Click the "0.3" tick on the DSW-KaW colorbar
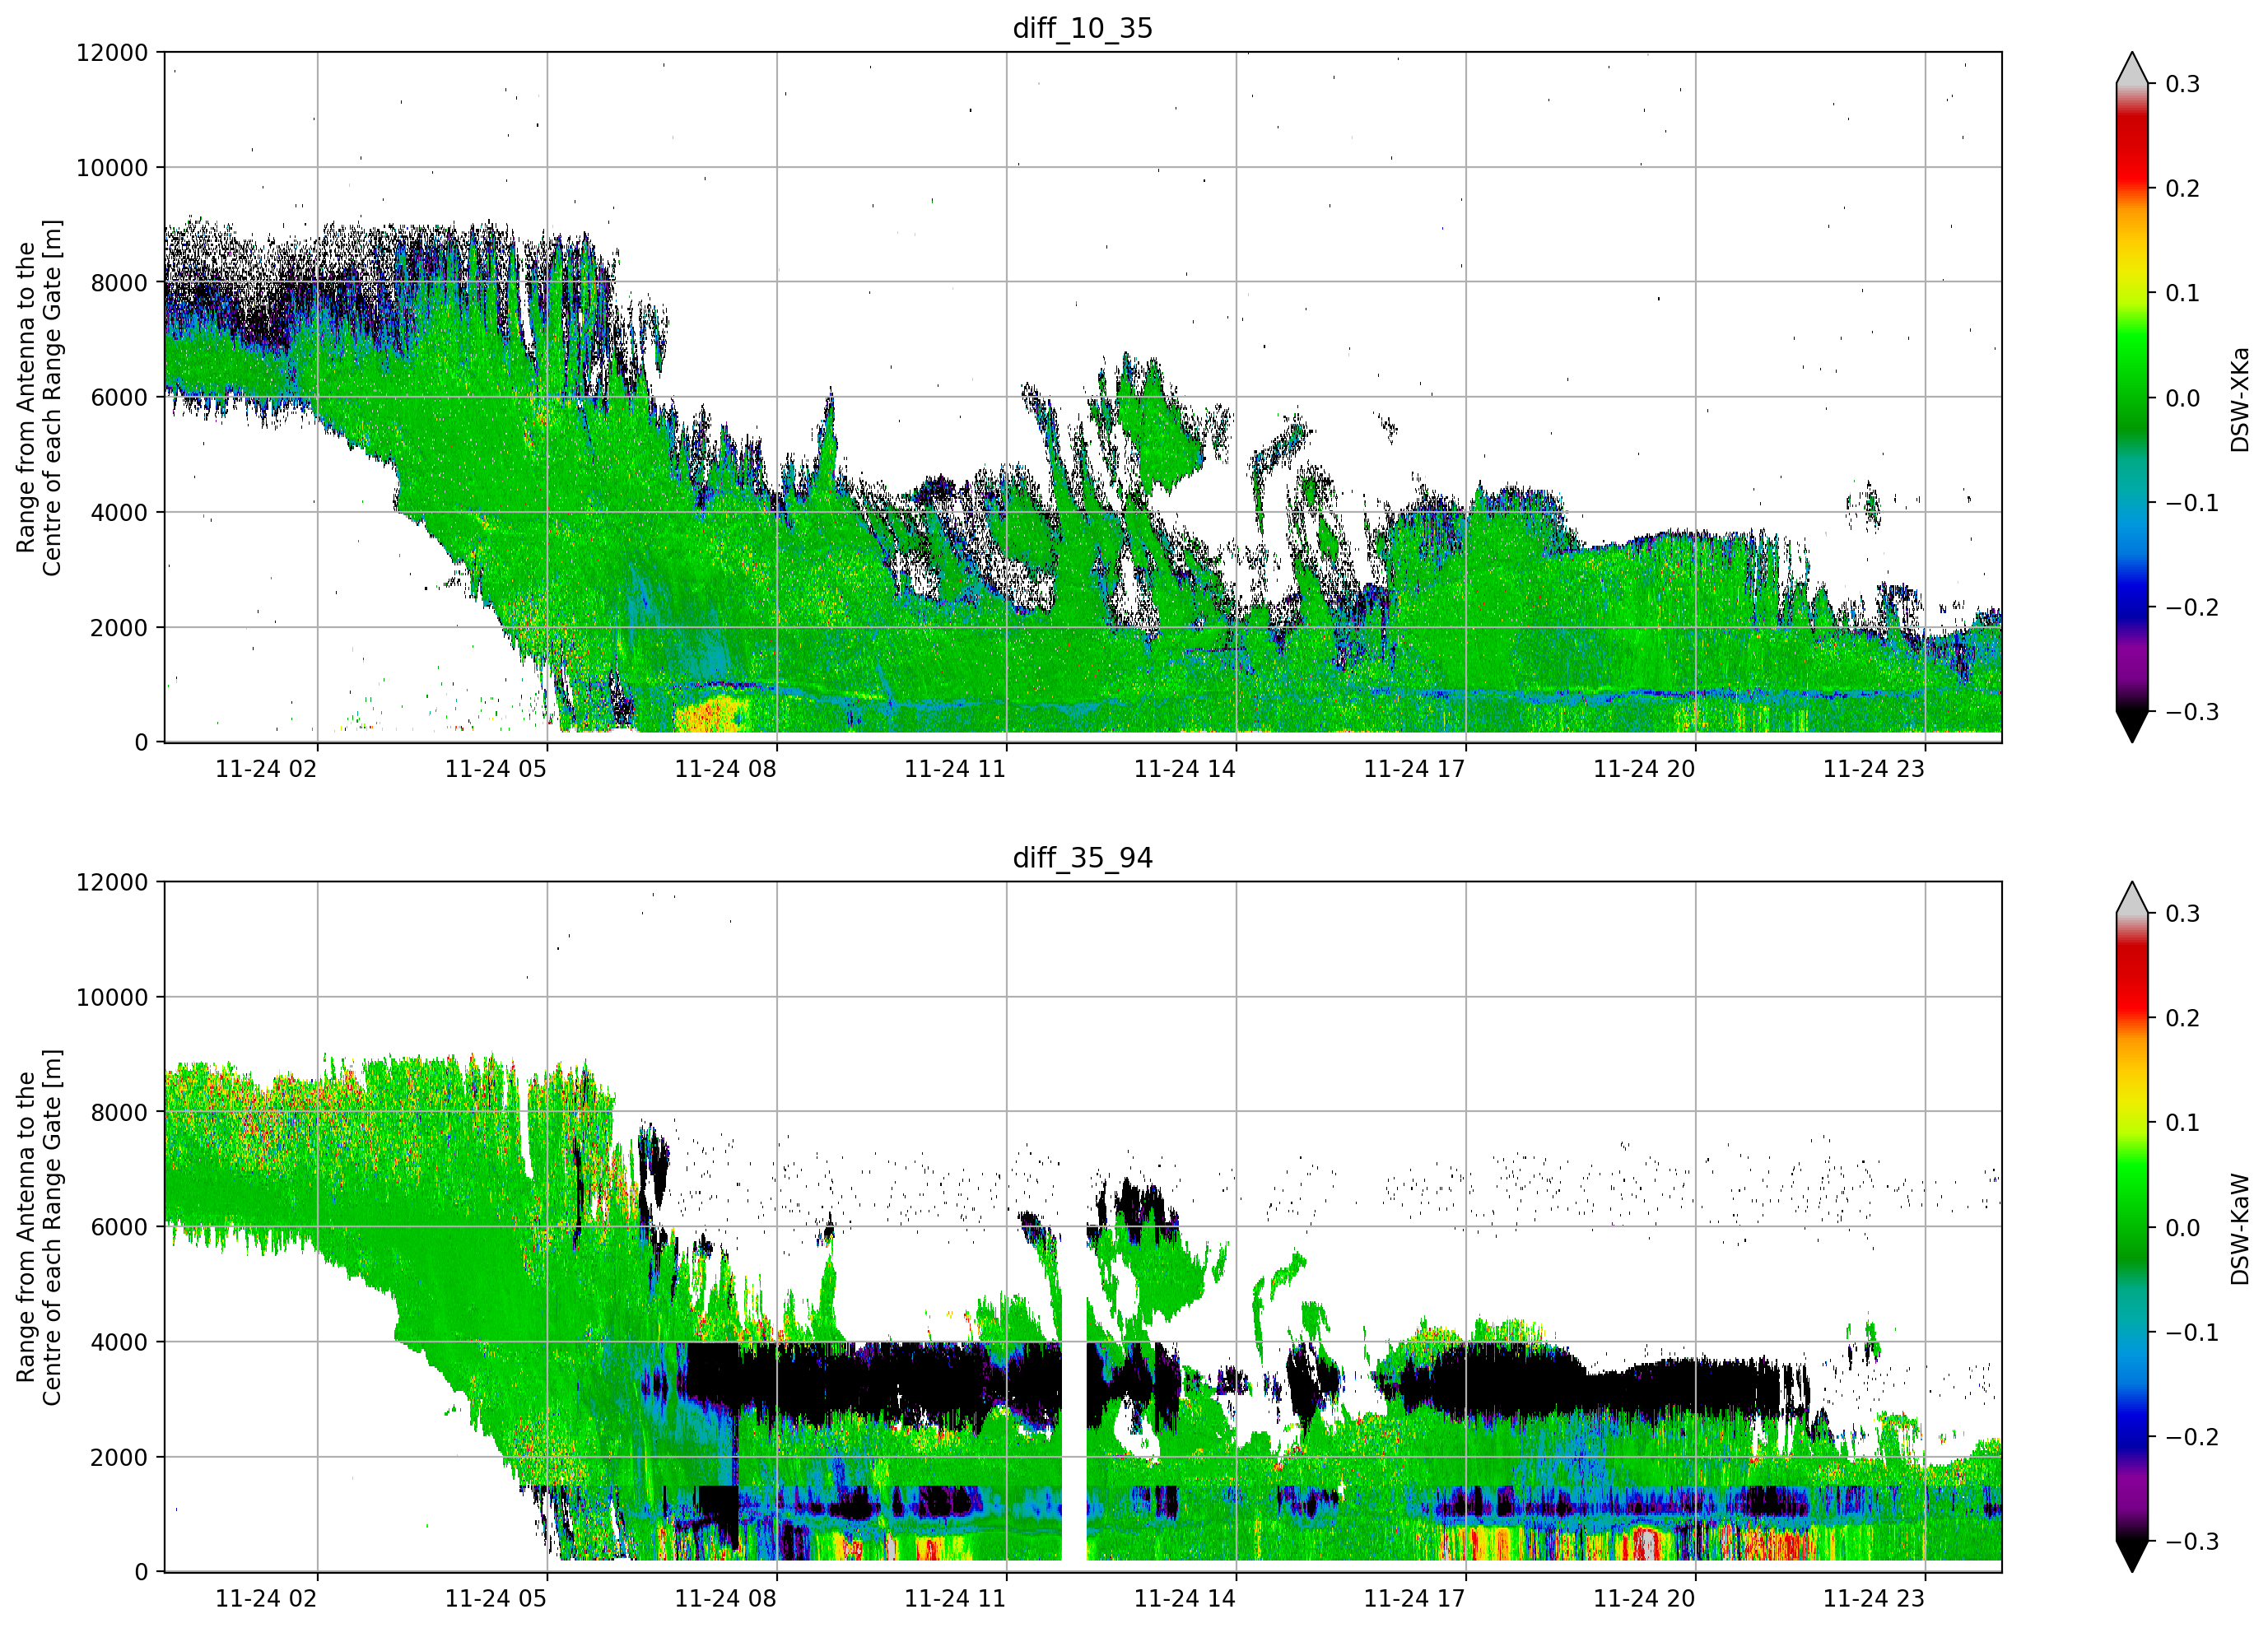This screenshot has width=2268, height=1628. 2182,914
